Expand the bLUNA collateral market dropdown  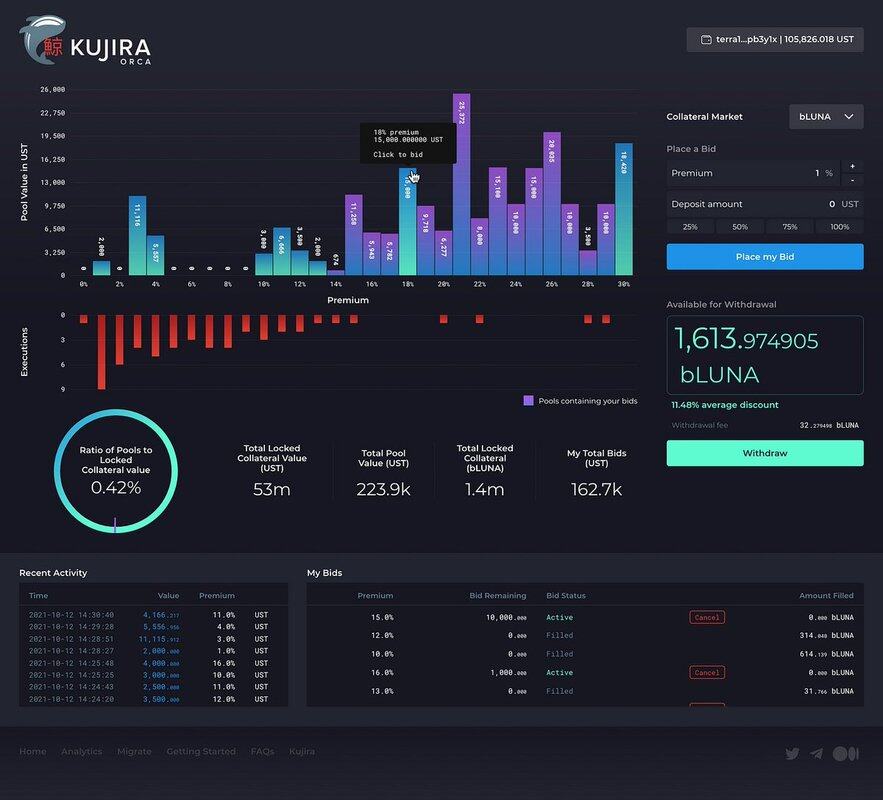(x=826, y=117)
